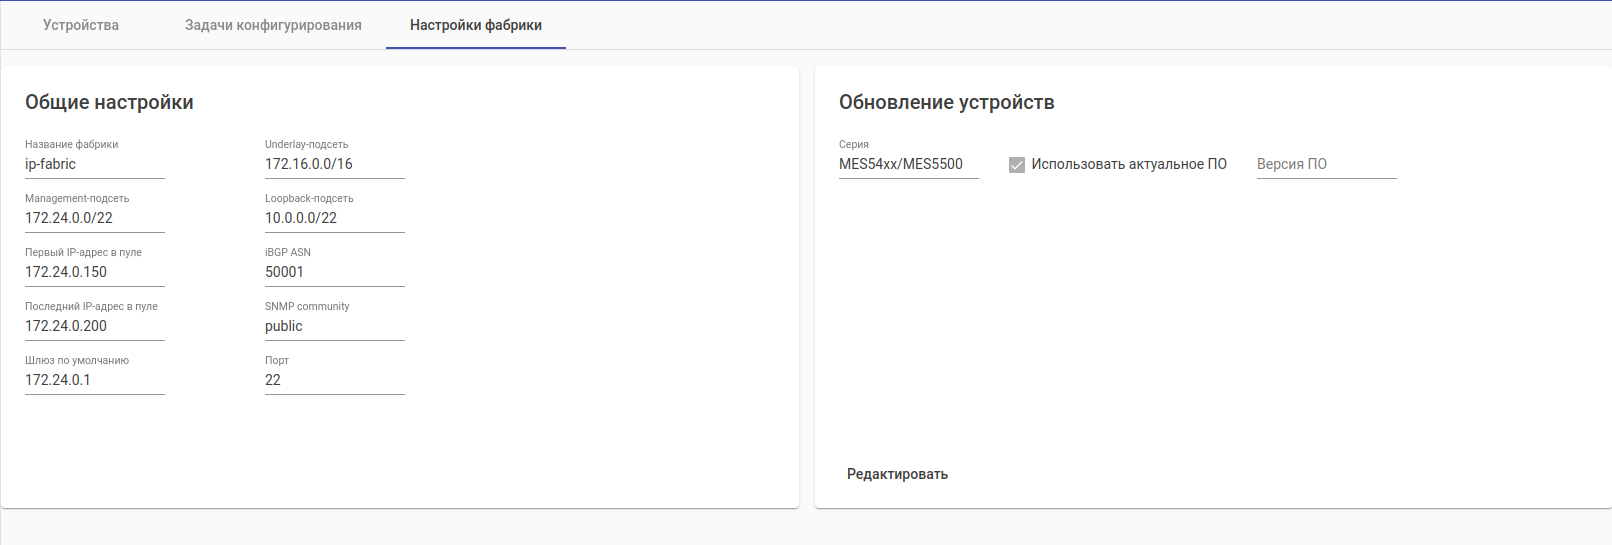Select the iBGP ASN field
This screenshot has height=545, width=1612.
click(x=335, y=272)
